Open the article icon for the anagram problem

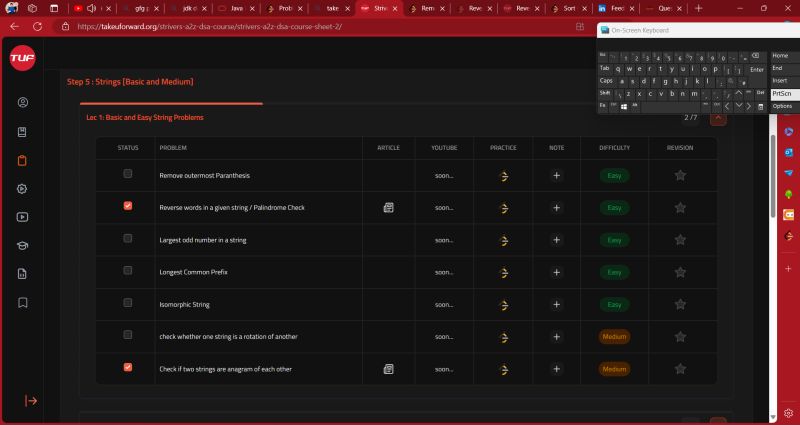(x=388, y=368)
